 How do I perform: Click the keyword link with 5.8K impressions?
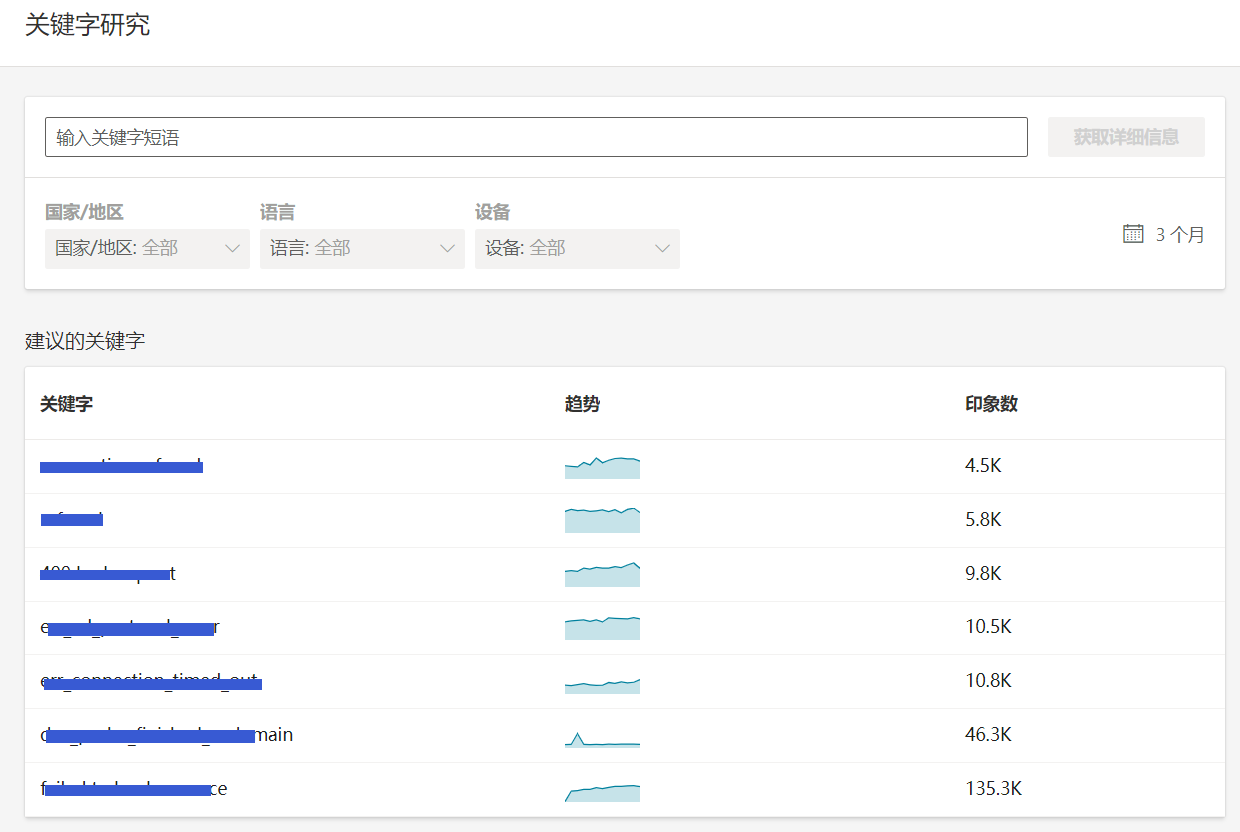coord(72,519)
